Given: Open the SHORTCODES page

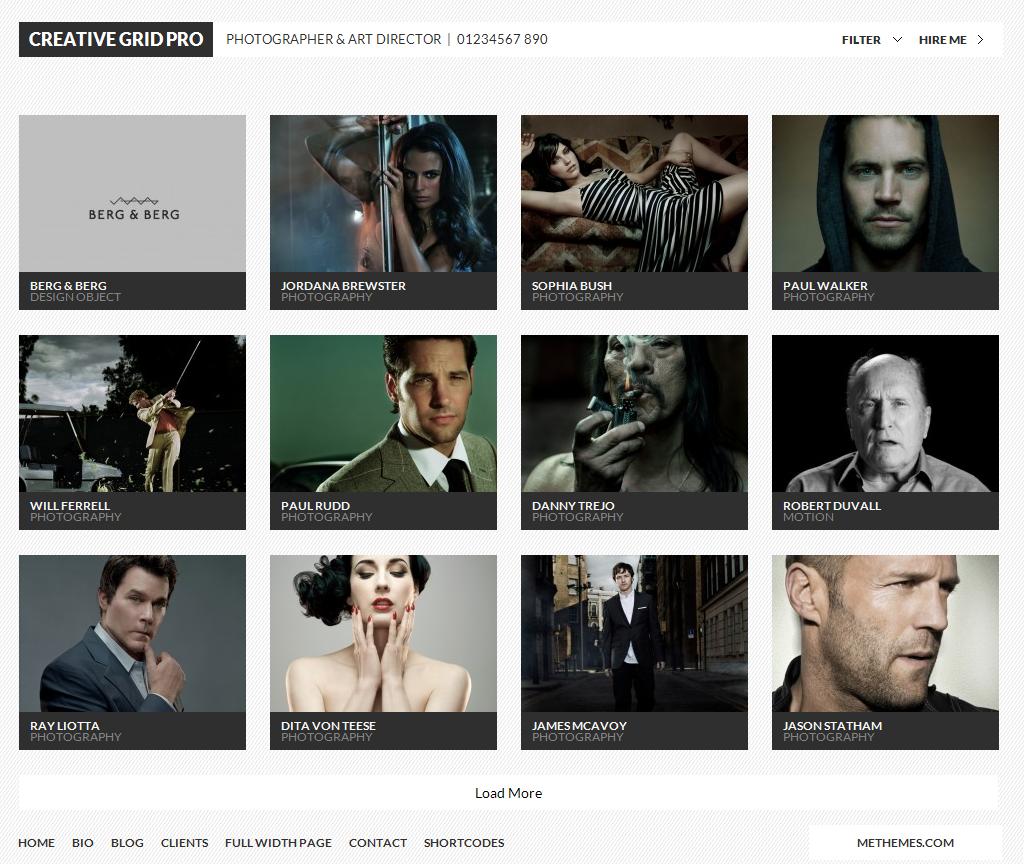Looking at the screenshot, I should [464, 843].
